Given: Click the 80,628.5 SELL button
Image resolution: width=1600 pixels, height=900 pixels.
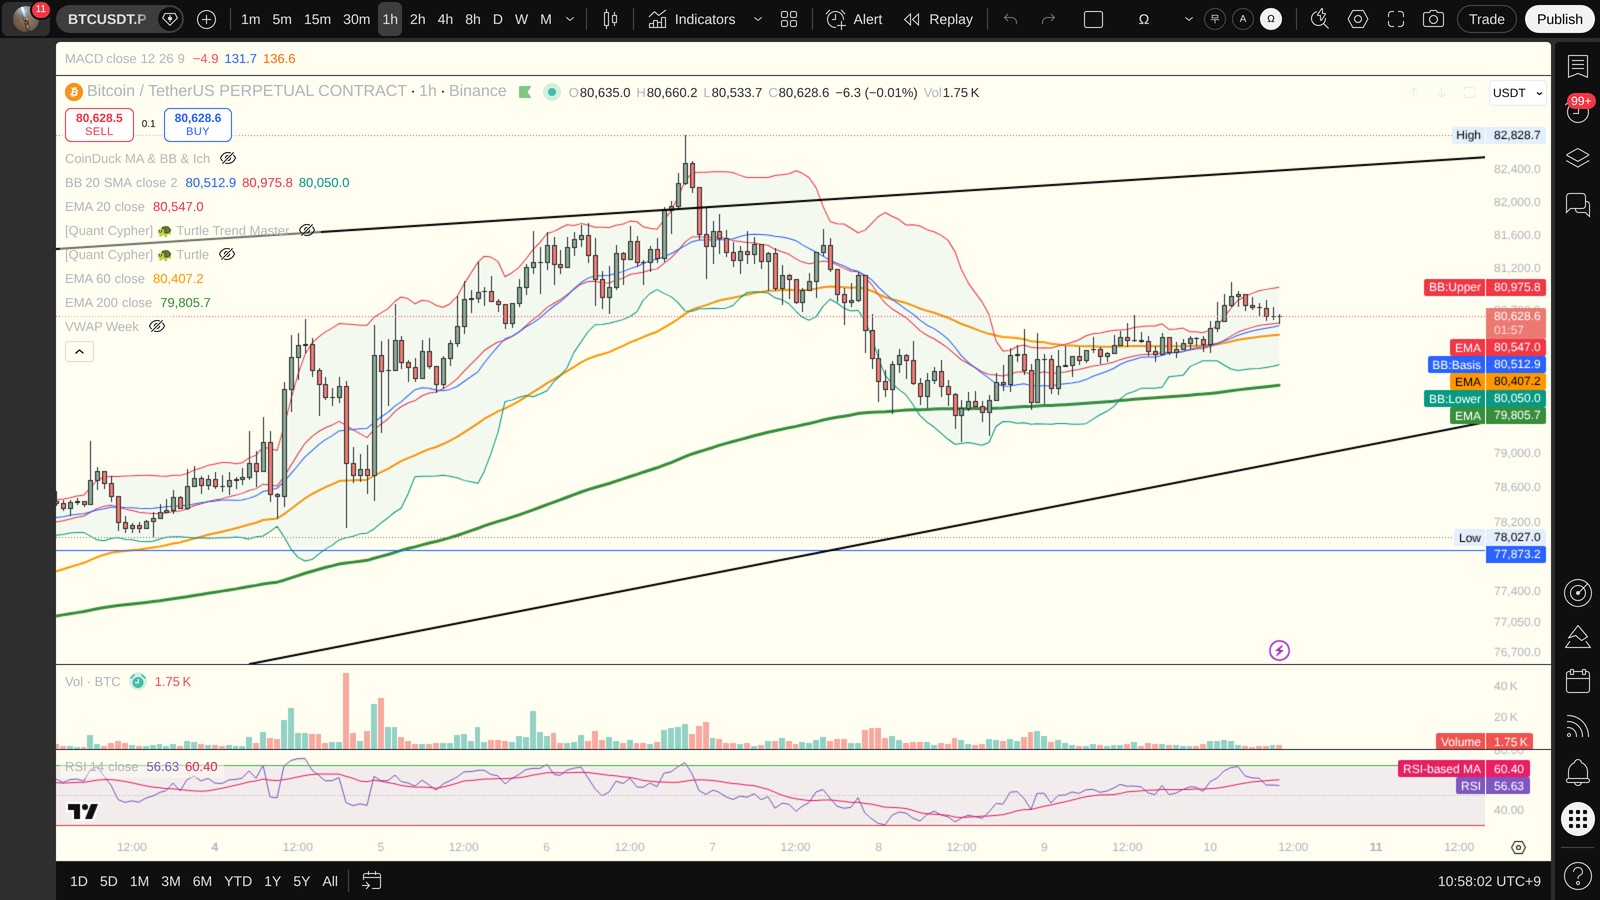Looking at the screenshot, I should tap(99, 124).
